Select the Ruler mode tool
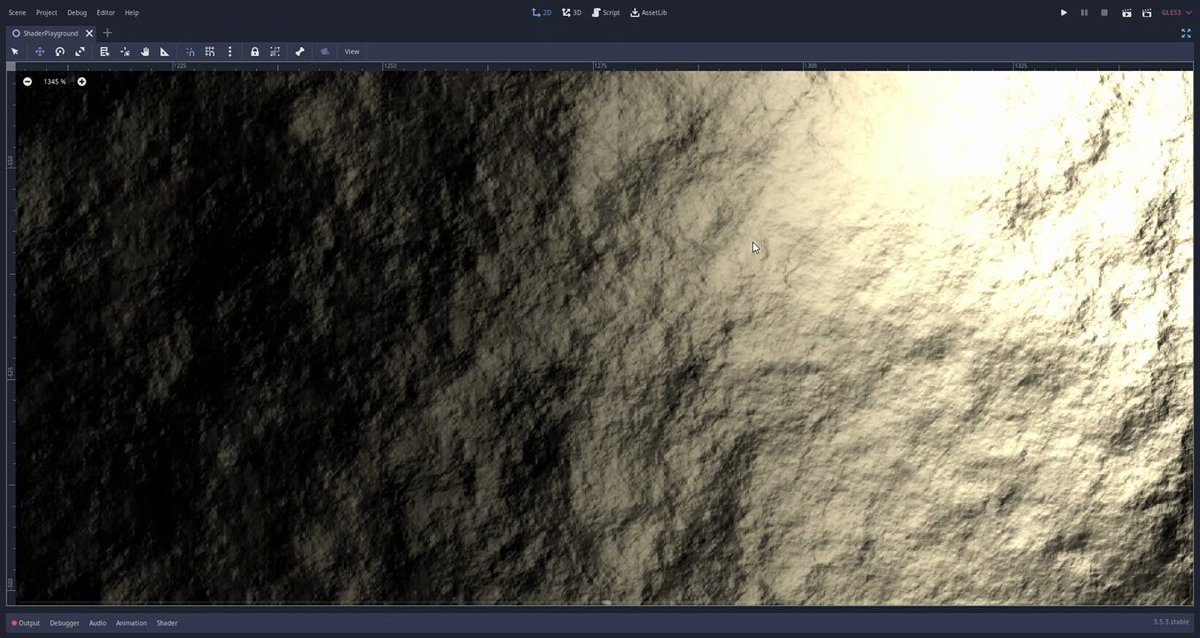The width and height of the screenshot is (1200, 638). pos(165,51)
